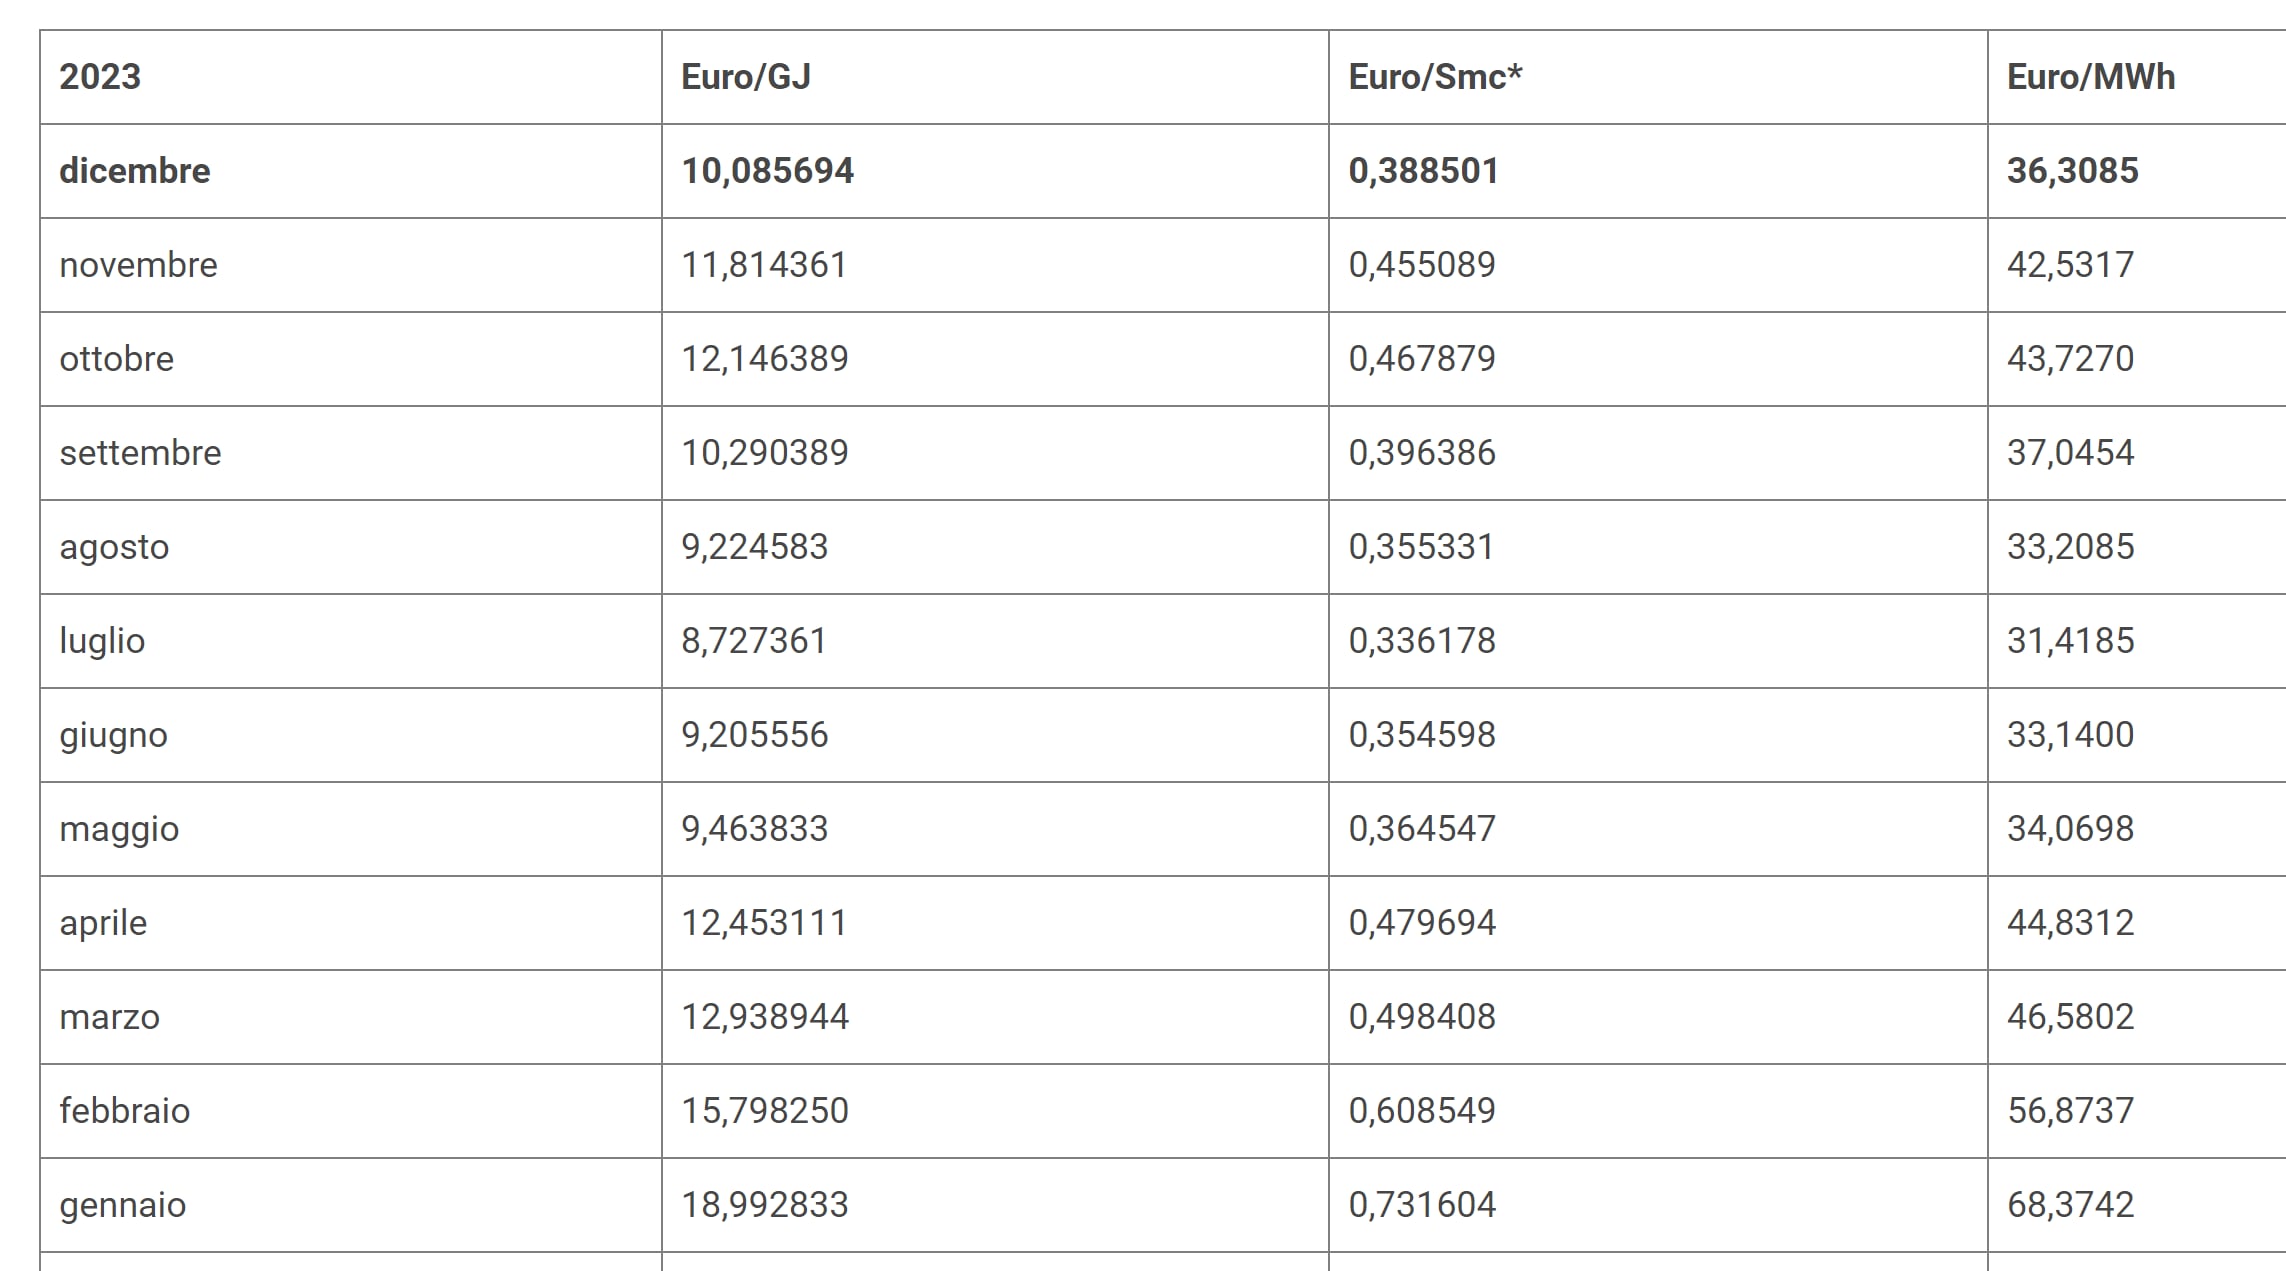The image size is (2286, 1271).
Task: Select the marzo Euro/Smc value 0,498408
Action: tap(1422, 1017)
